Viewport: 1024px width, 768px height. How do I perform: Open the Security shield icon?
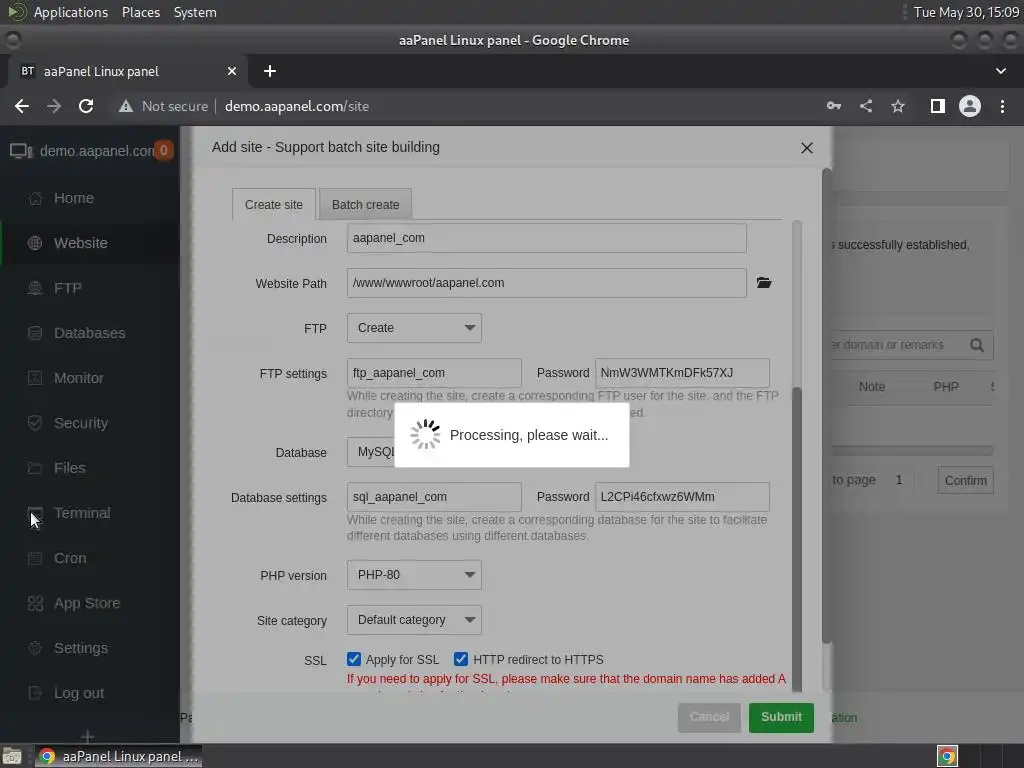(35, 424)
